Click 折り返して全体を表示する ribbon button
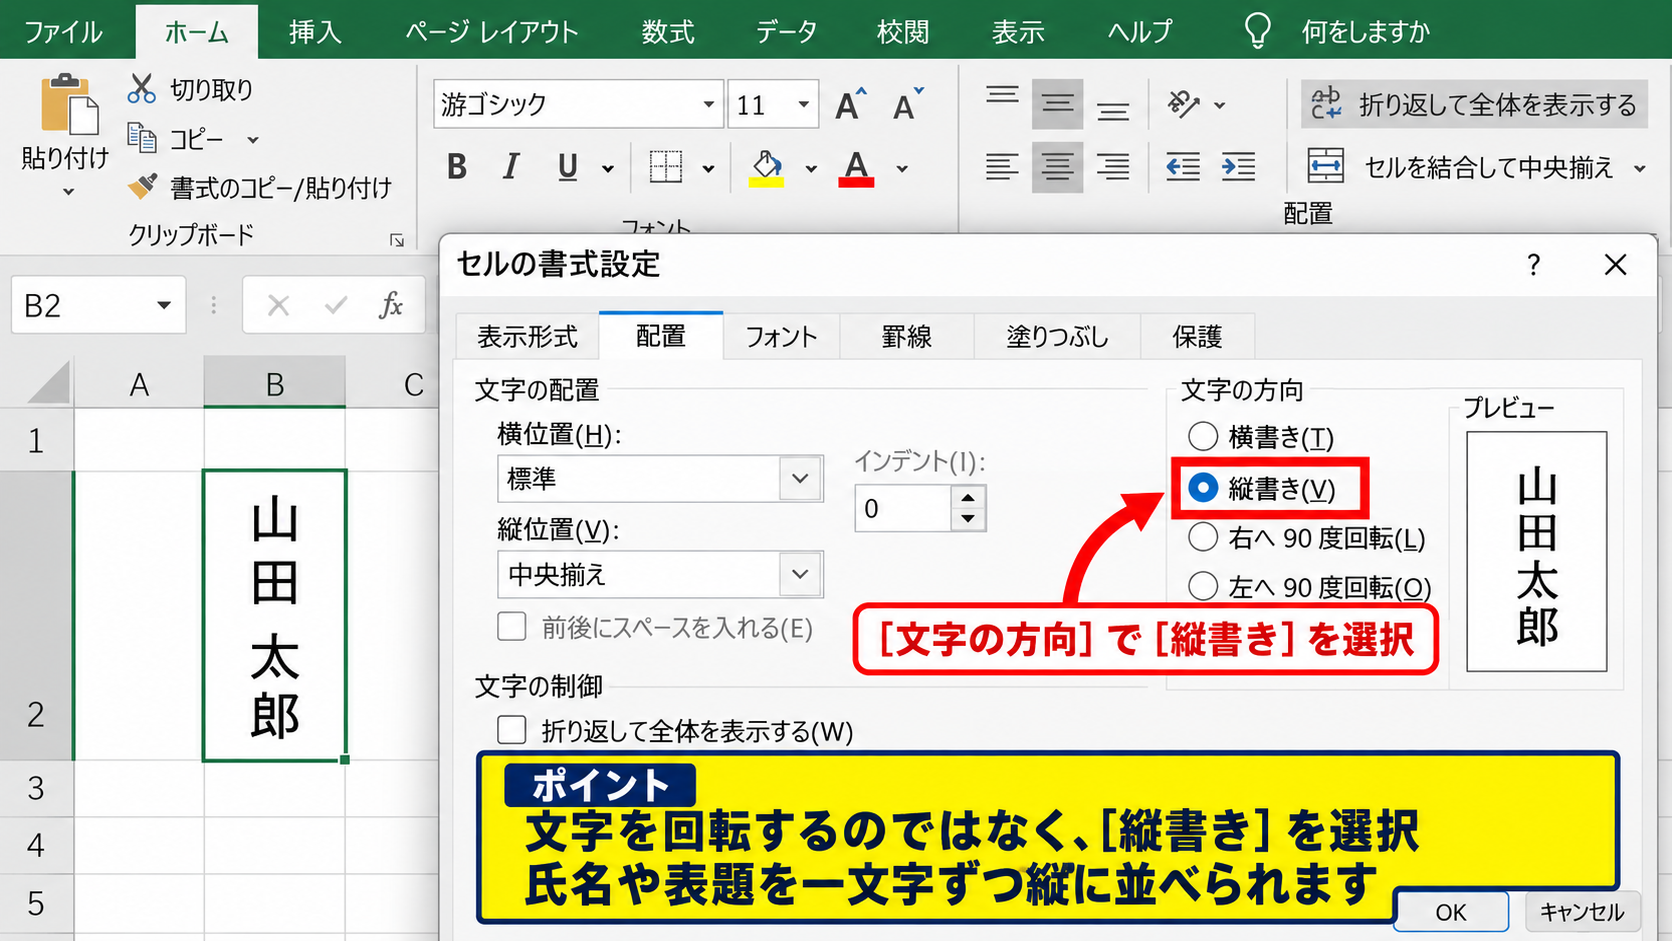 click(1474, 104)
